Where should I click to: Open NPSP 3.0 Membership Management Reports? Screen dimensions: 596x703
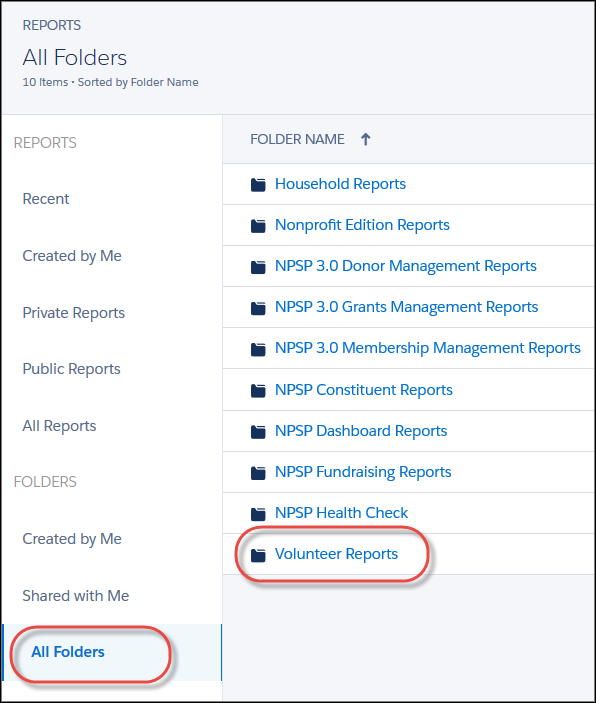tap(428, 348)
